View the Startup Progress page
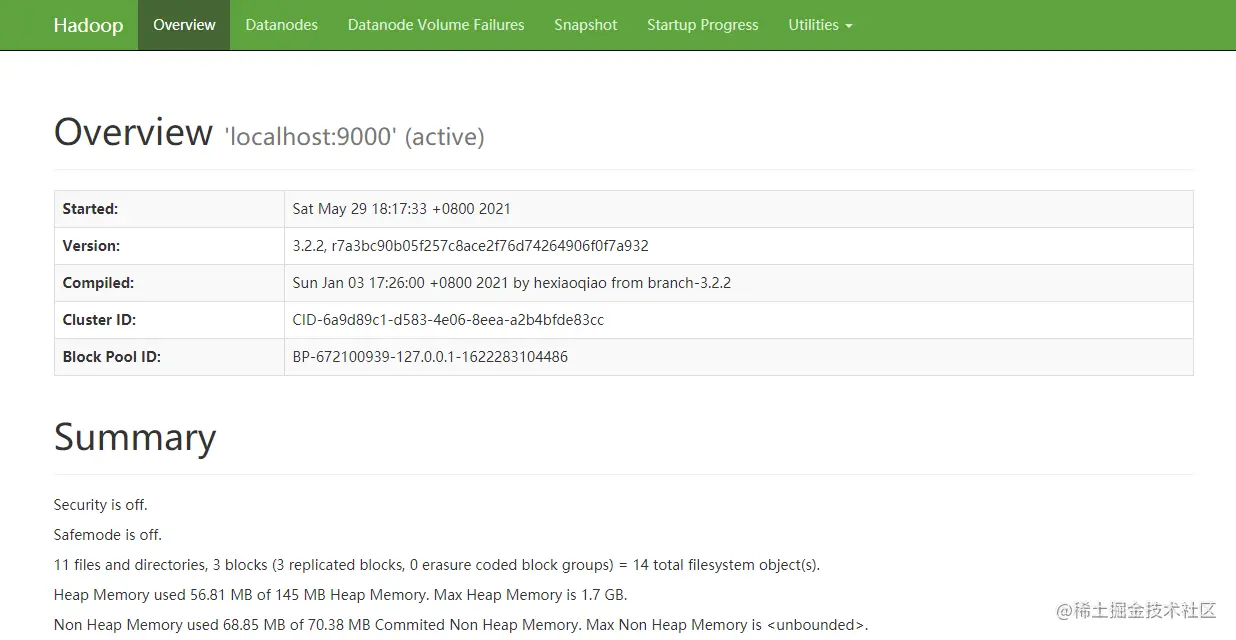 pos(702,25)
